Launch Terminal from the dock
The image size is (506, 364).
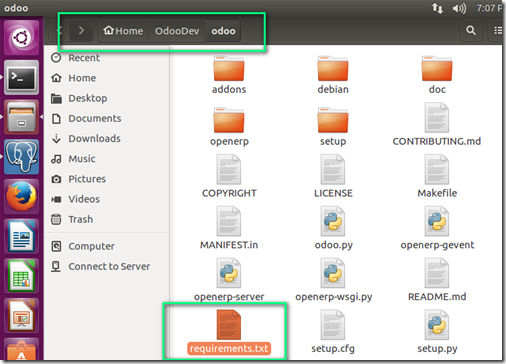pos(21,78)
